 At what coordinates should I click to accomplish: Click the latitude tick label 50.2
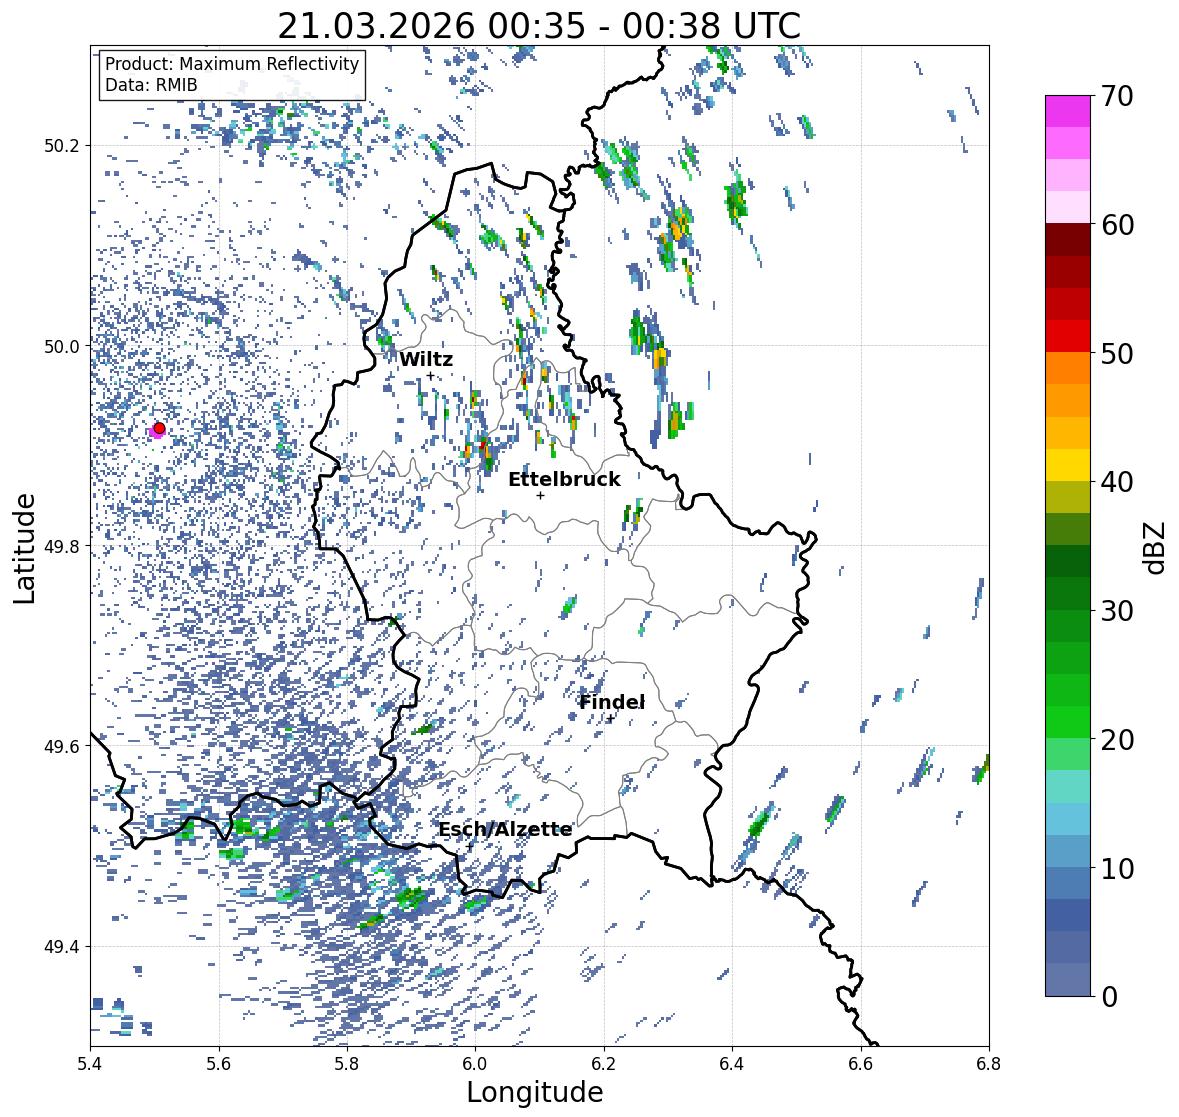coord(62,146)
